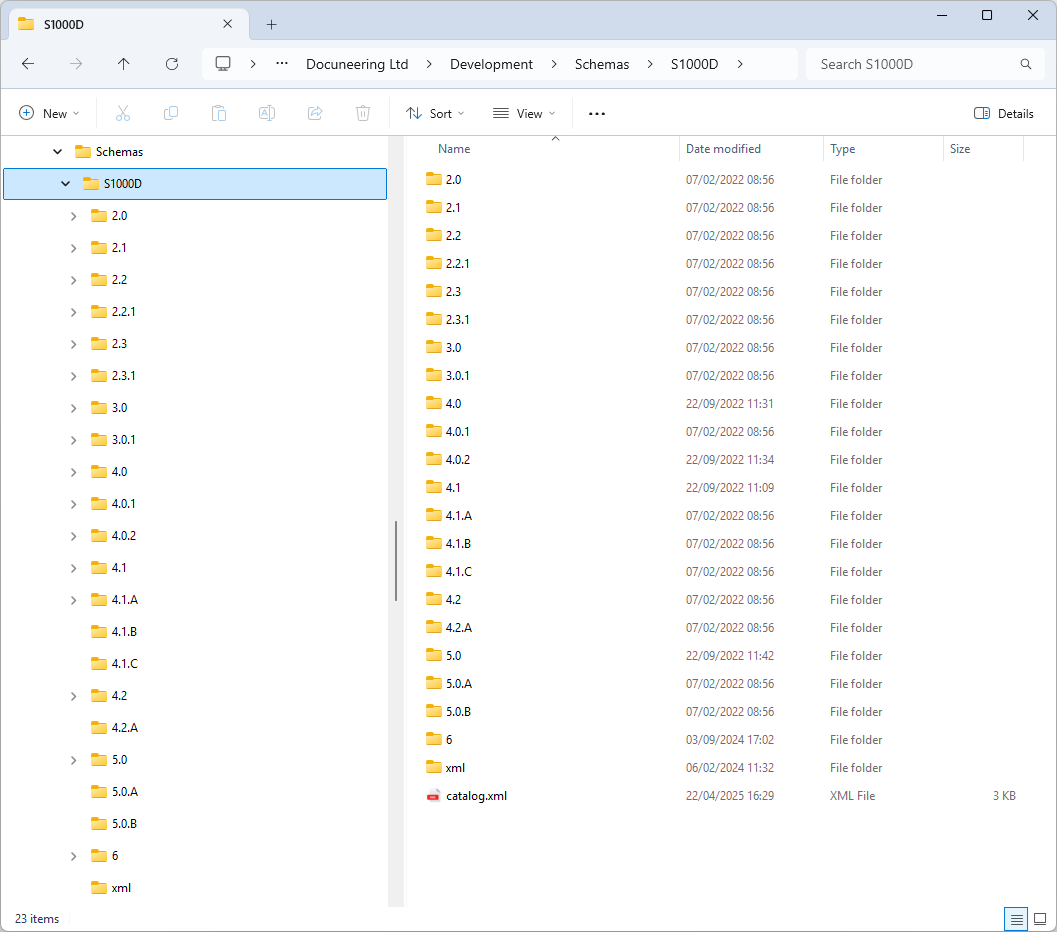
Task: Expand the 4.0 folder in navigation tree
Action: (x=73, y=472)
